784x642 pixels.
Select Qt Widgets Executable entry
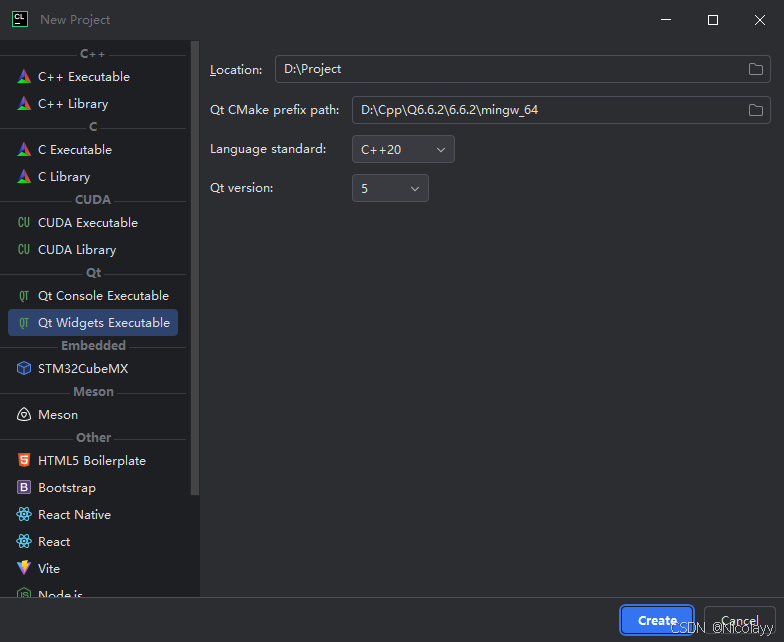pyautogui.click(x=93, y=322)
